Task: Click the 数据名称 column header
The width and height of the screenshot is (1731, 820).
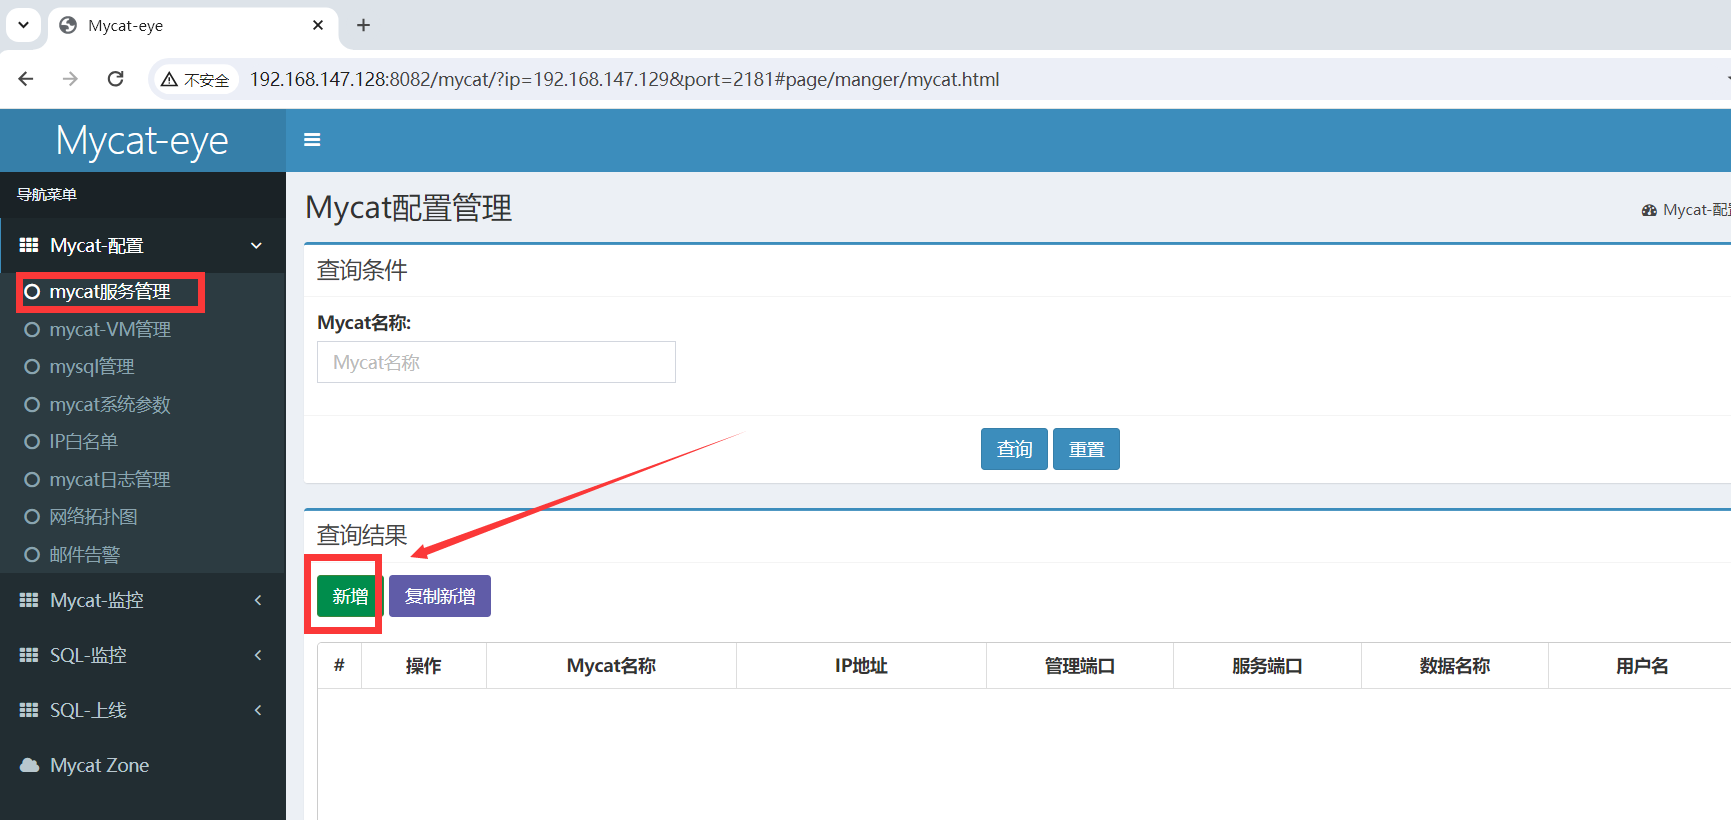Action: [x=1455, y=666]
